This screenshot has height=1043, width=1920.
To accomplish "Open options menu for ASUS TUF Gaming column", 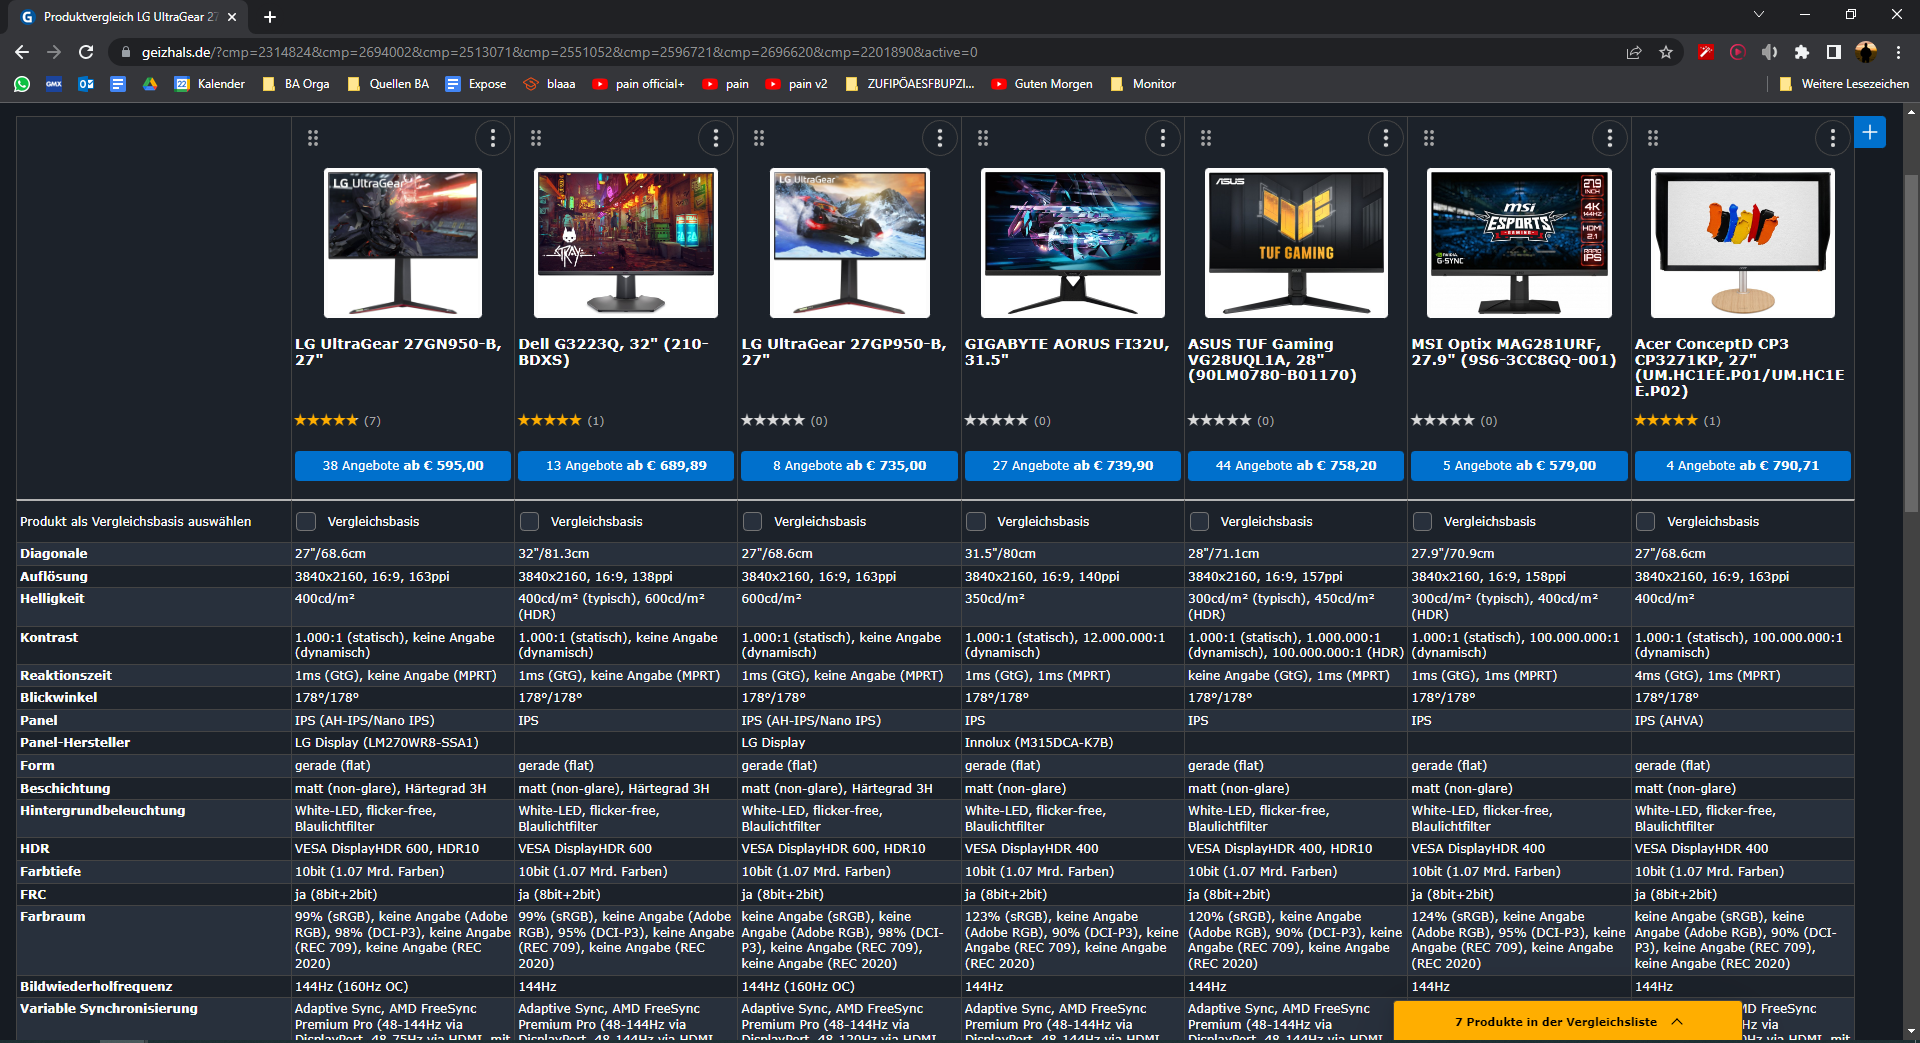I will 1386,138.
